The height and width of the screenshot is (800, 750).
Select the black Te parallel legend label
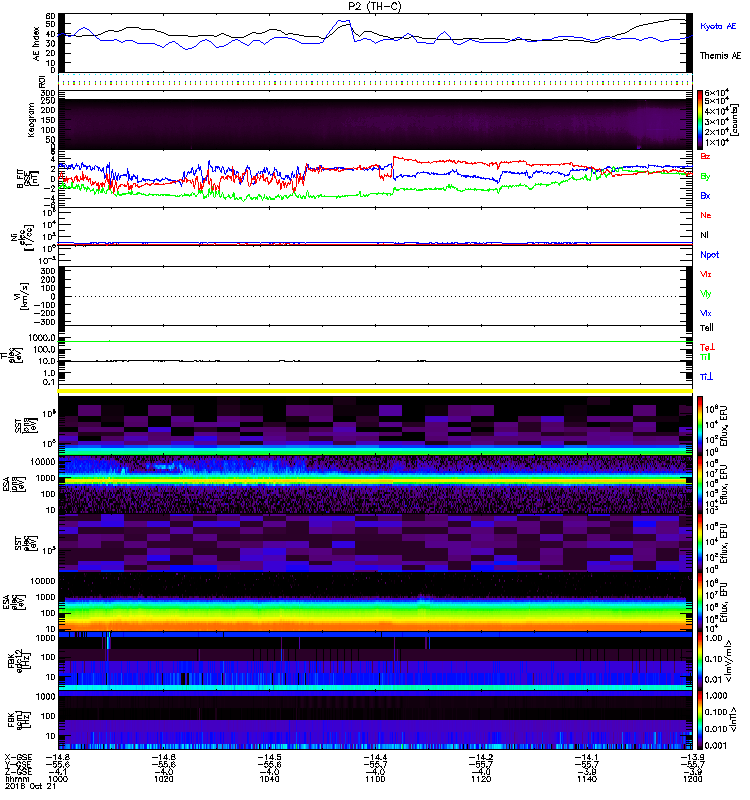(707, 328)
